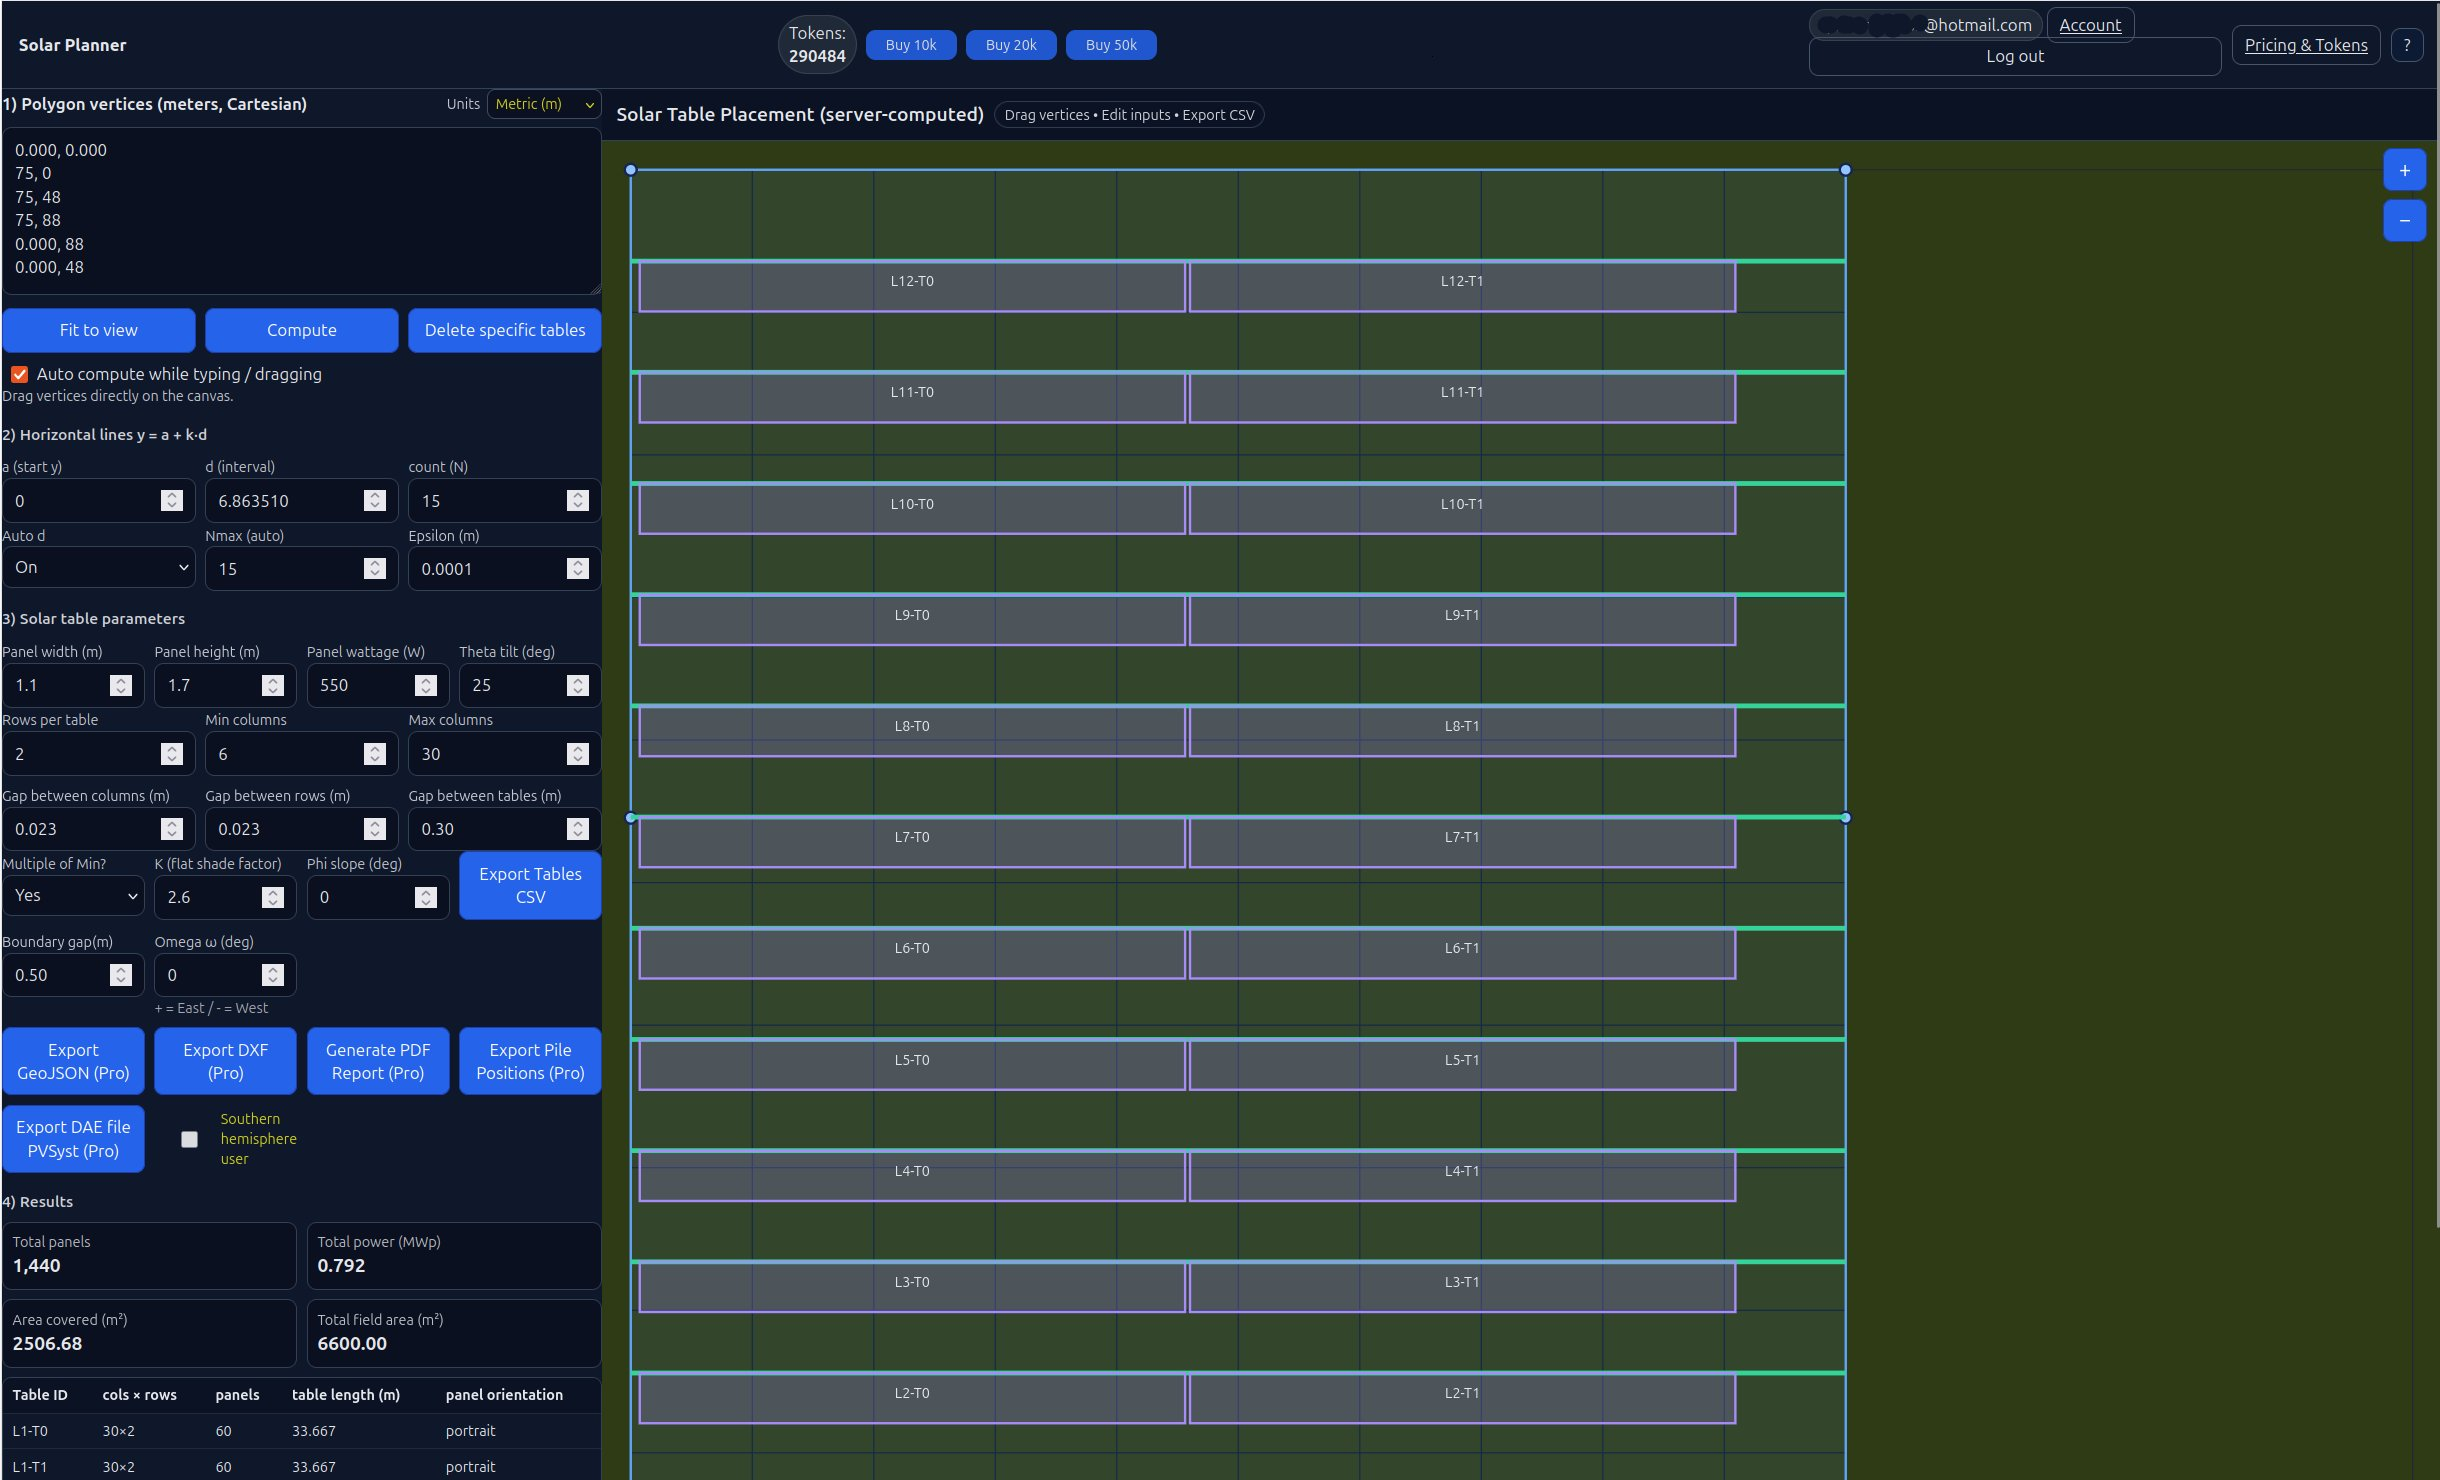This screenshot has height=1480, width=2440.
Task: Enable the Southern hemisphere user checkbox
Action: point(190,1138)
